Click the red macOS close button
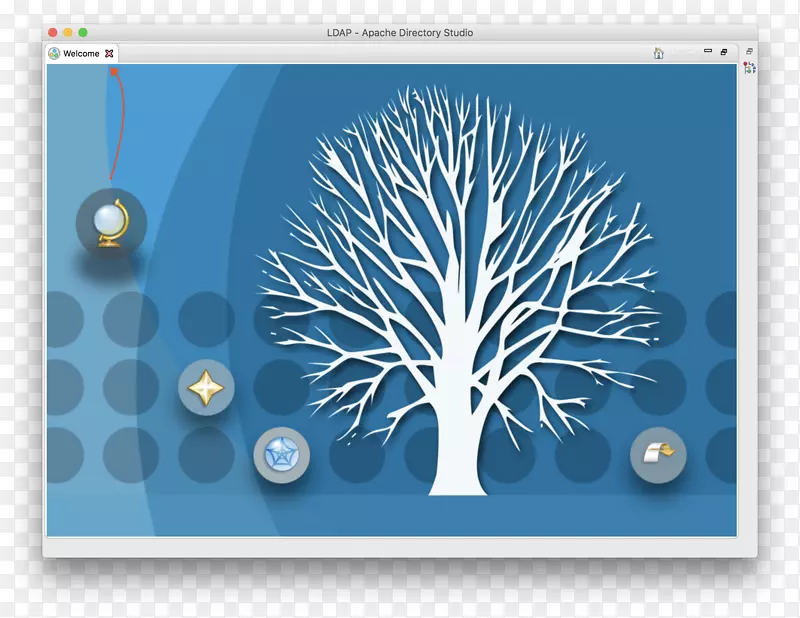 [x=53, y=31]
